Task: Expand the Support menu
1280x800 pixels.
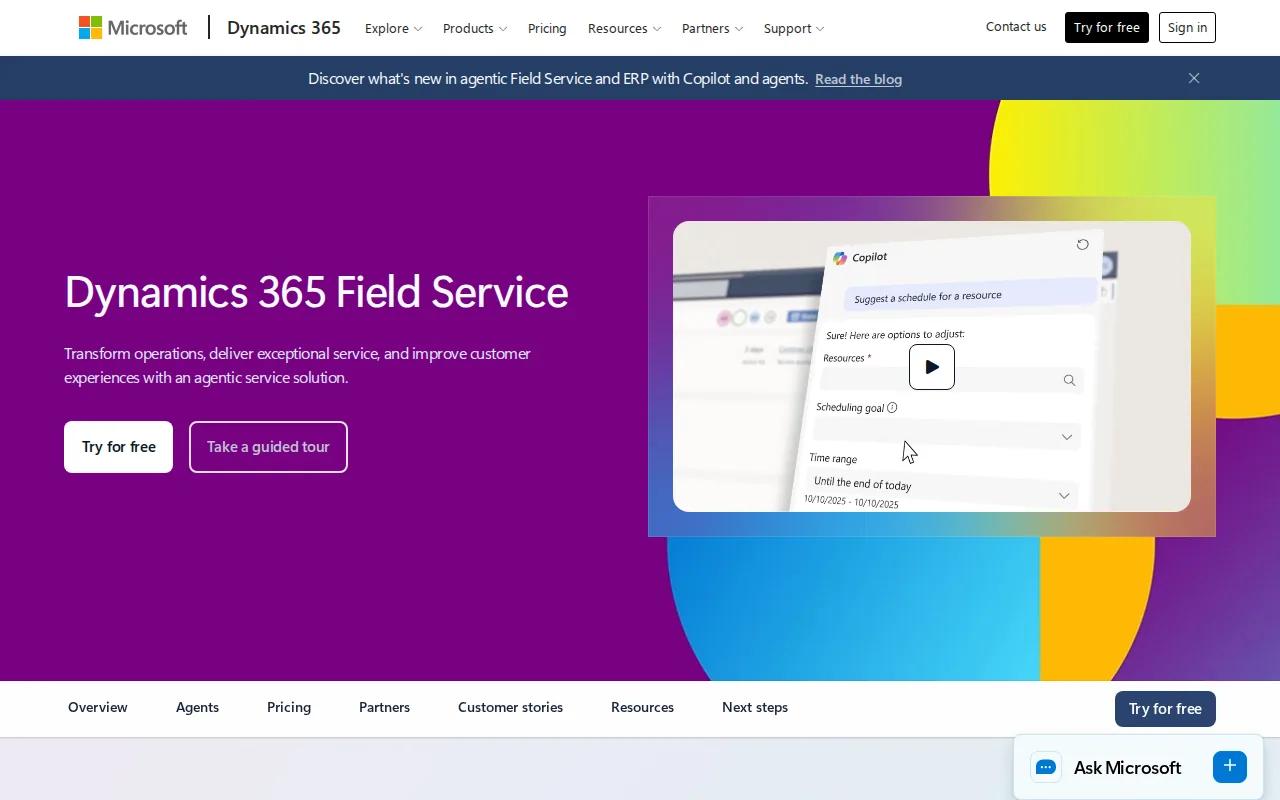Action: (794, 28)
